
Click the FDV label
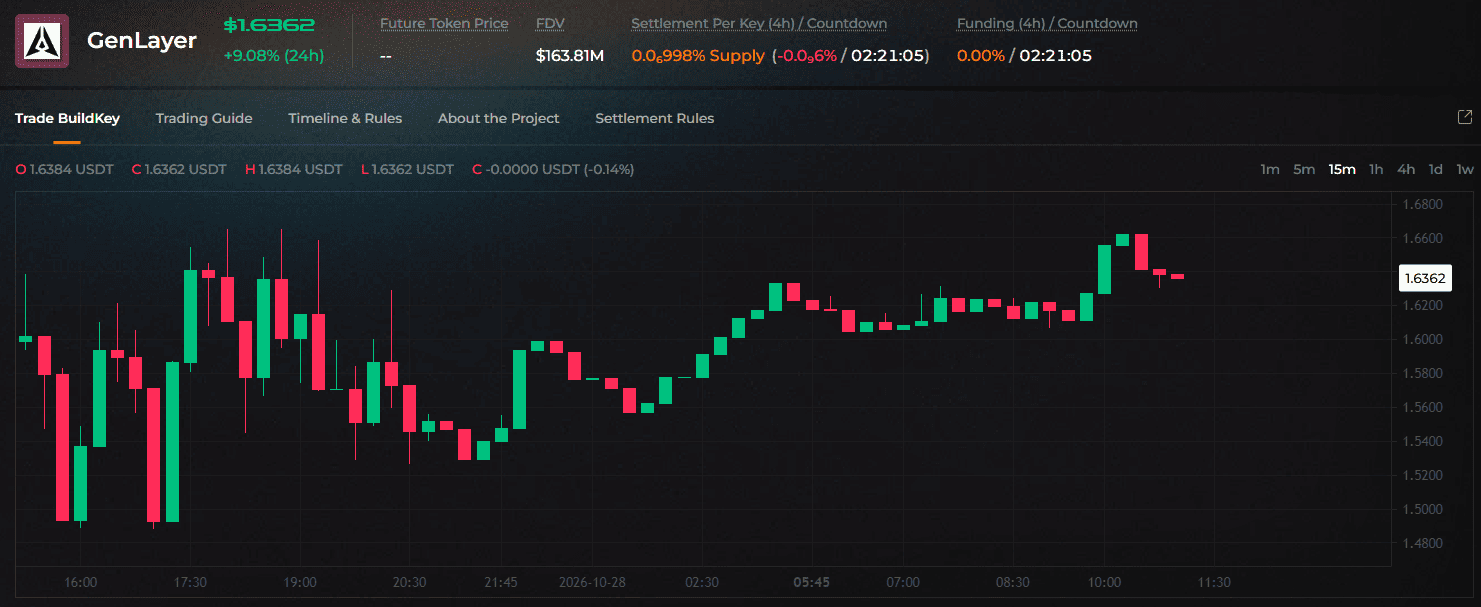coord(550,23)
